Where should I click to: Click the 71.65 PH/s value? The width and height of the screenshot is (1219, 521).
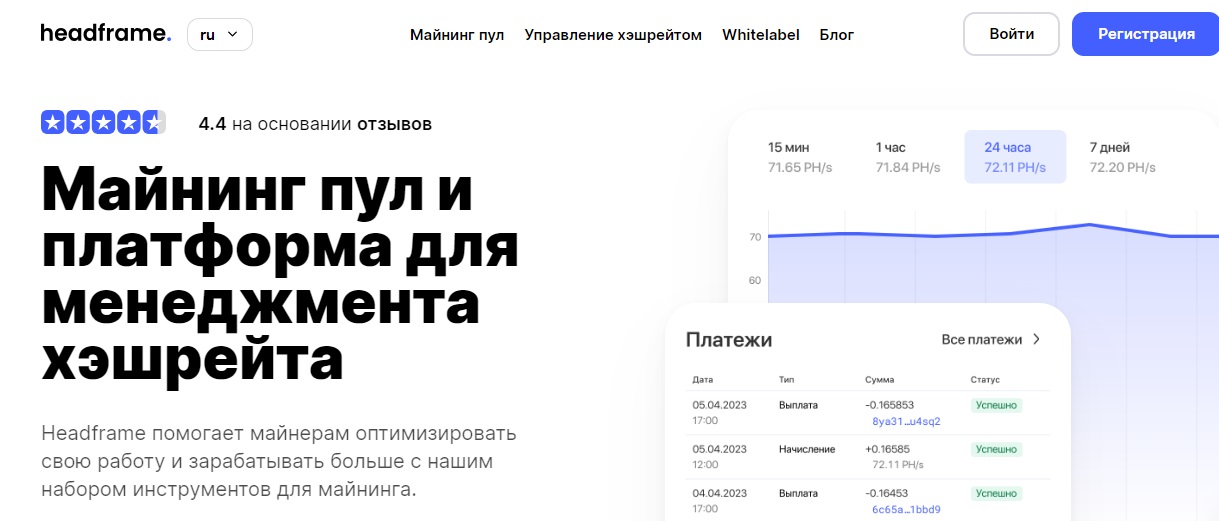pyautogui.click(x=801, y=168)
